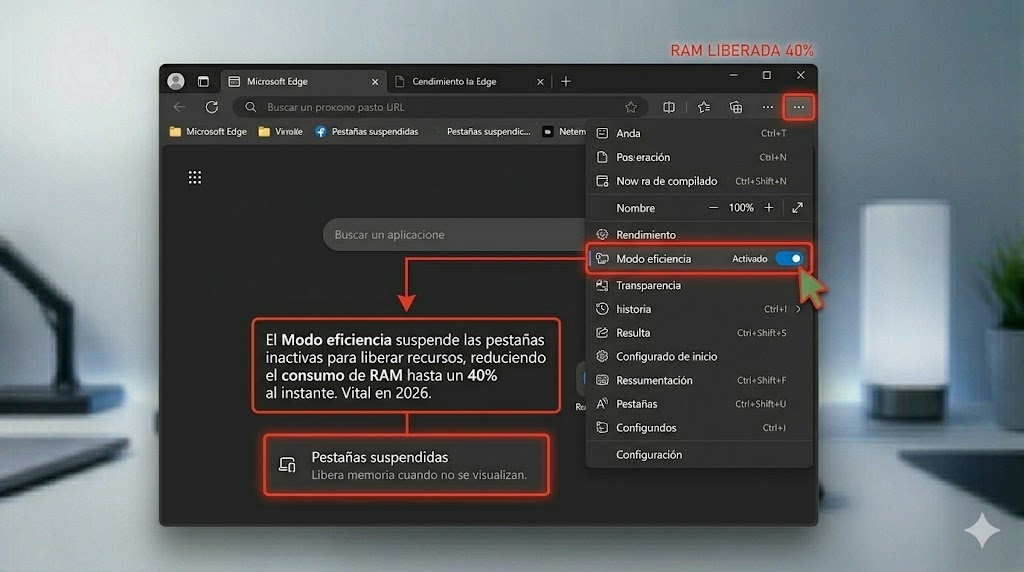Open the Netem bookmark
This screenshot has width=1024, height=572.
564,132
